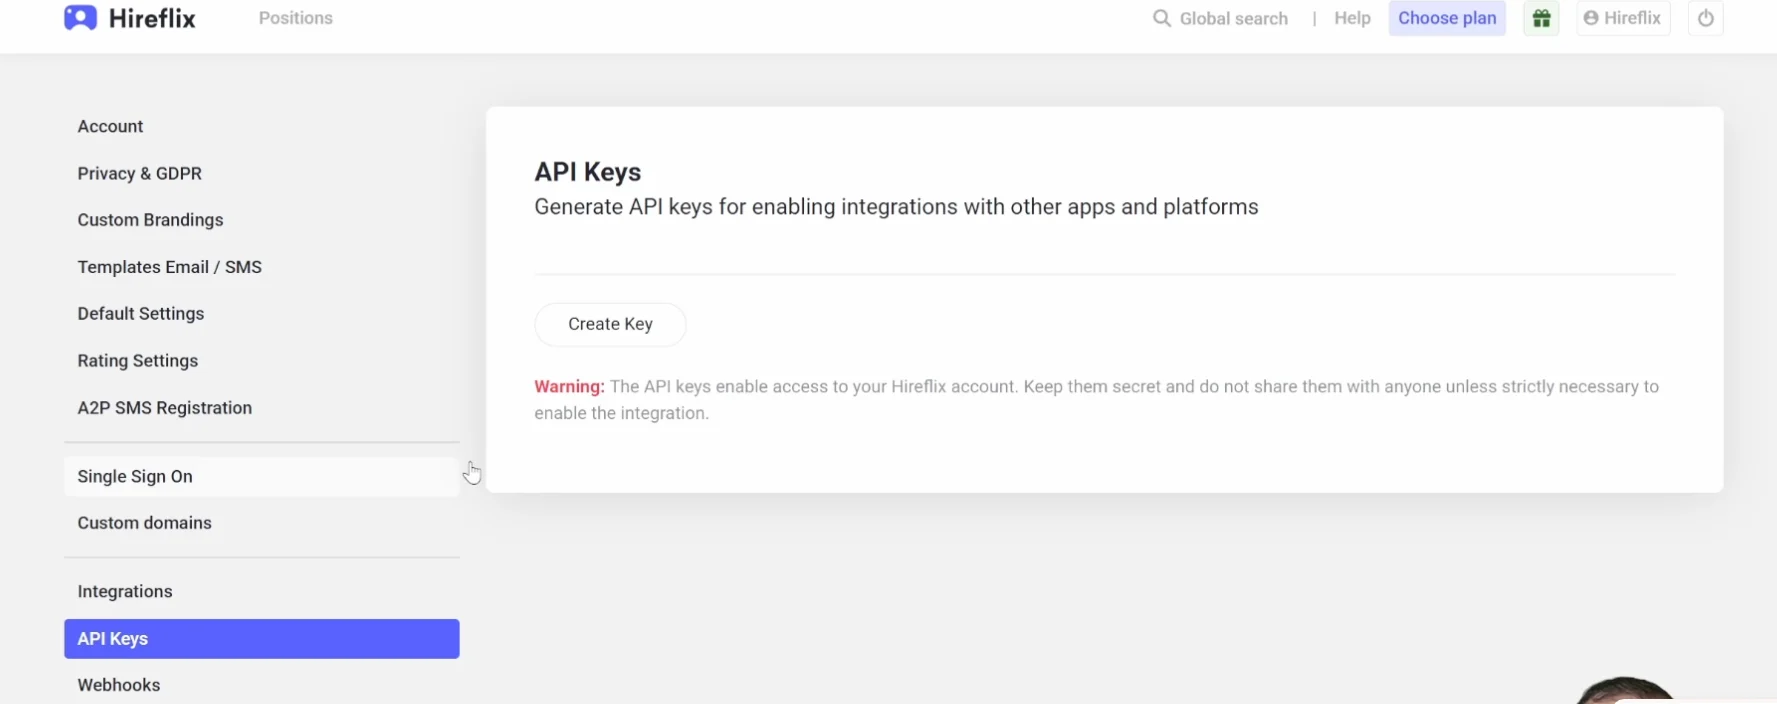
Task: Click the Global search text
Action: 1234,18
